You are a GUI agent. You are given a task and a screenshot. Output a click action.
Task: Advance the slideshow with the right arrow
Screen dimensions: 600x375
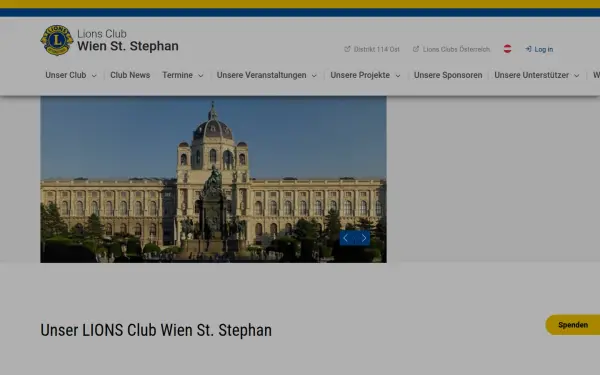click(364, 238)
